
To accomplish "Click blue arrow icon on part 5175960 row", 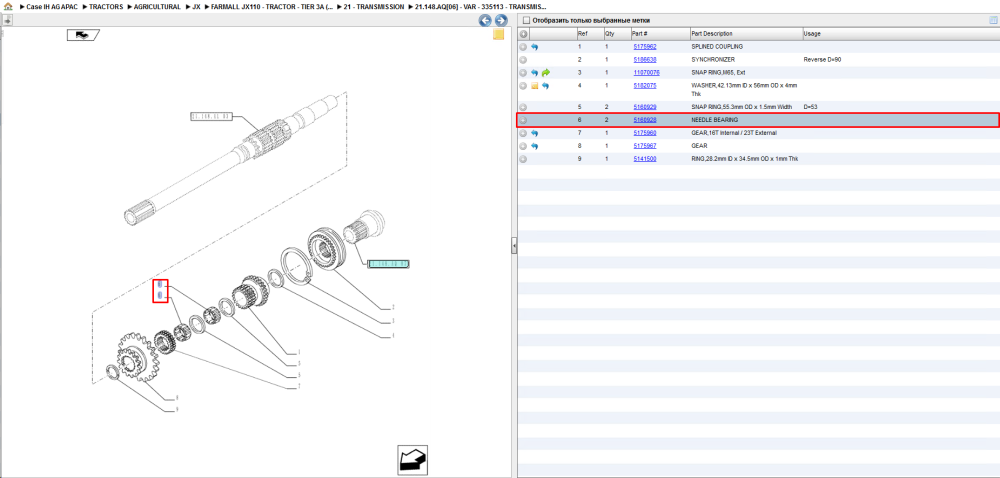I will click(x=534, y=133).
